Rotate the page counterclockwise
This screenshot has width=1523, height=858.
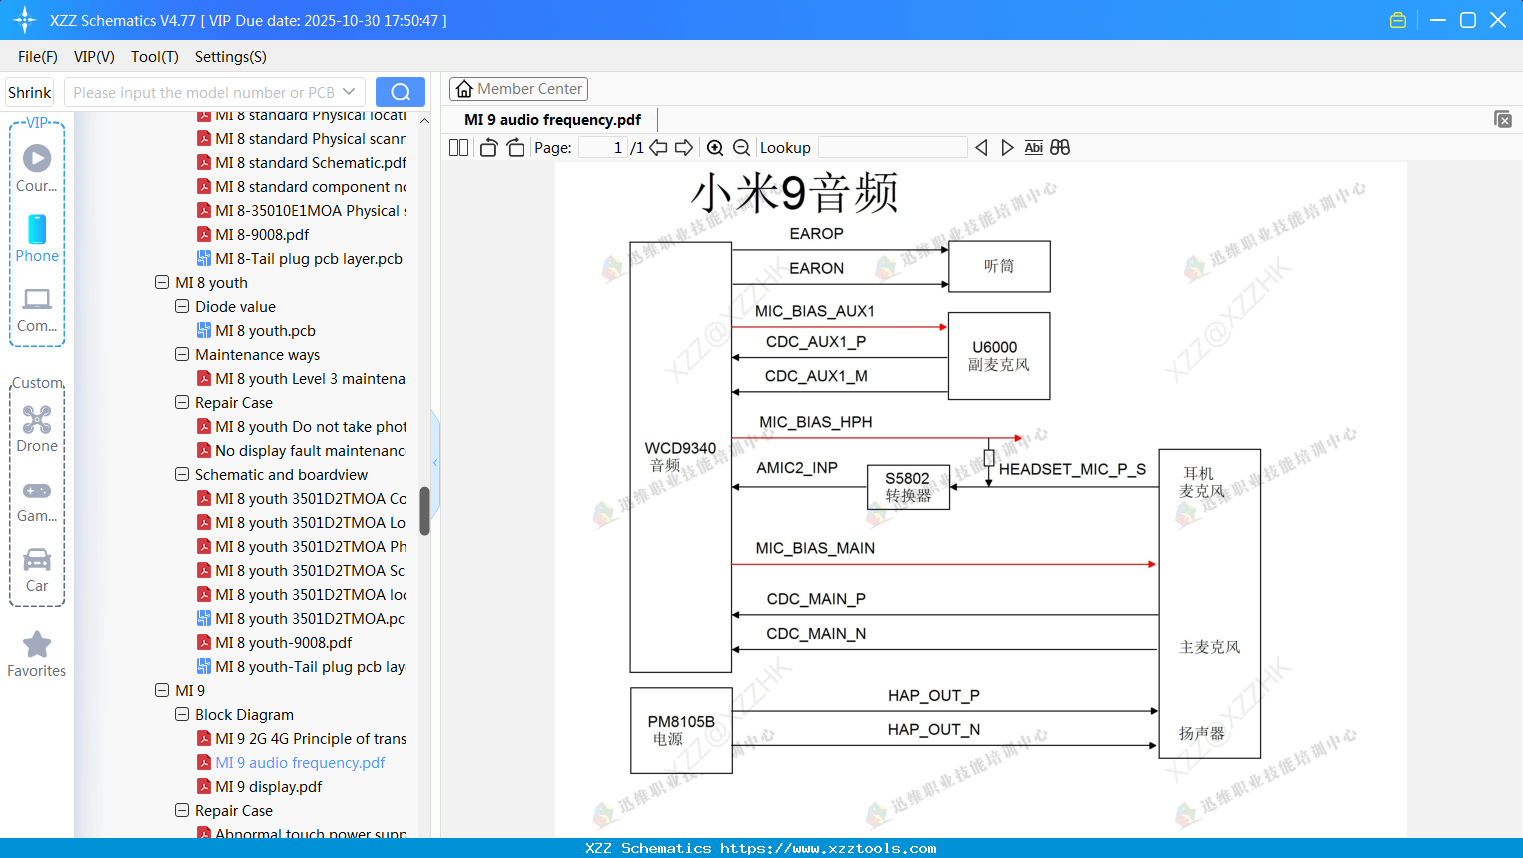click(488, 147)
